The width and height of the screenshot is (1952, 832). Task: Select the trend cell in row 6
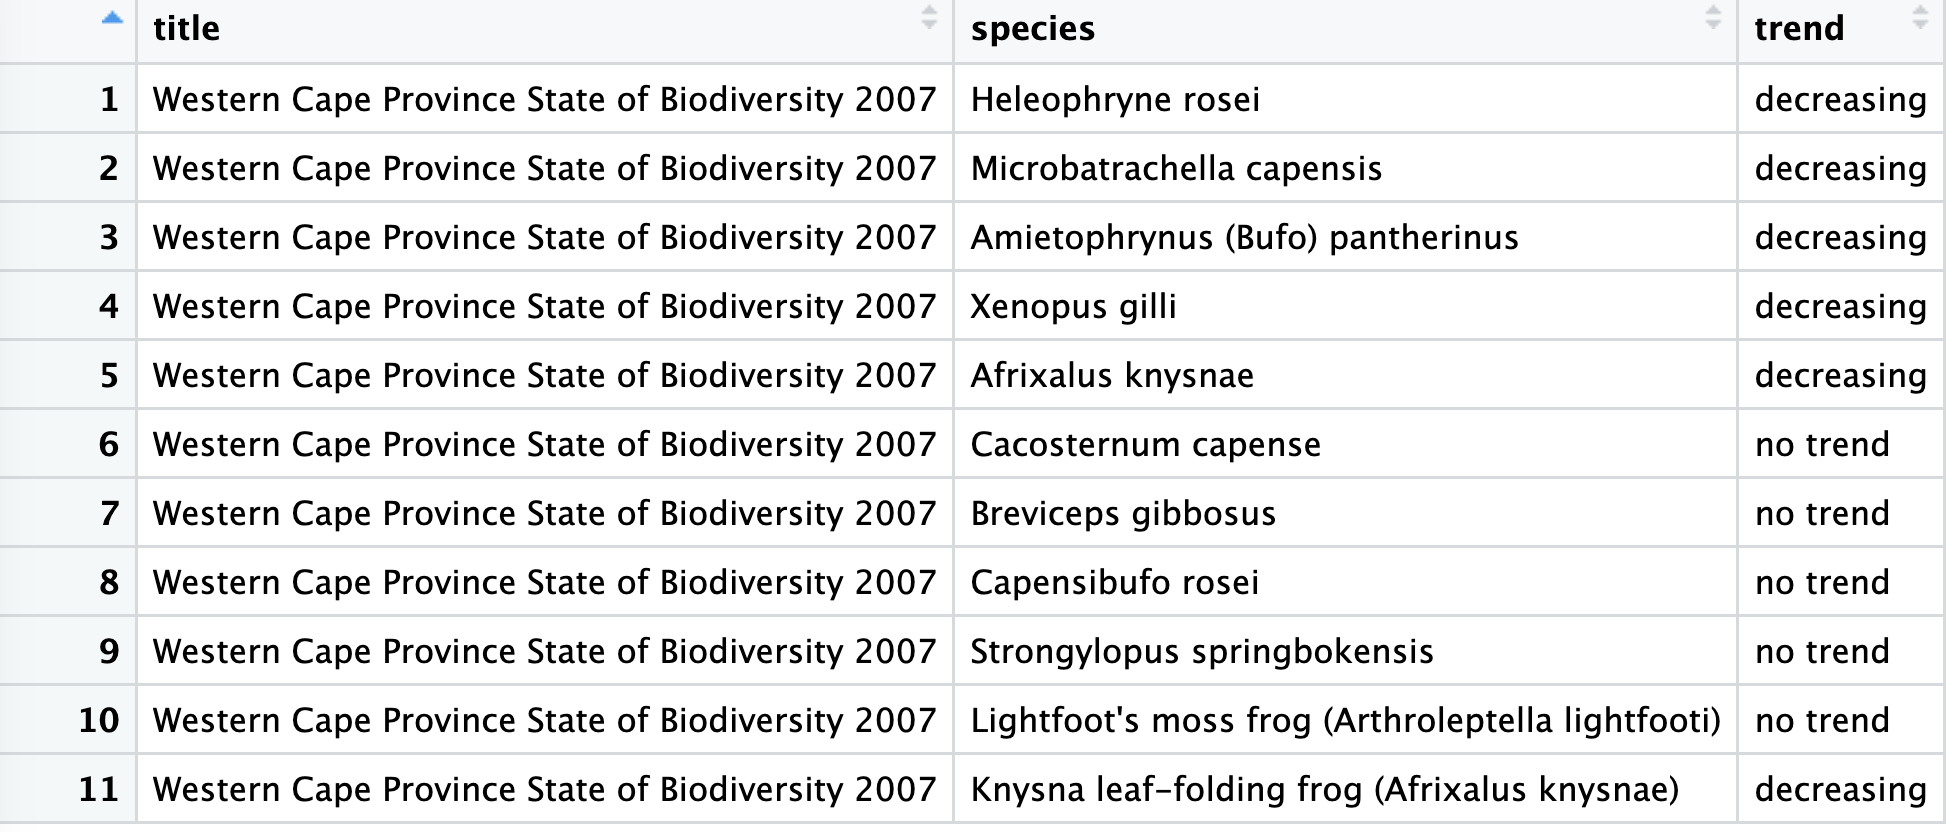1822,444
